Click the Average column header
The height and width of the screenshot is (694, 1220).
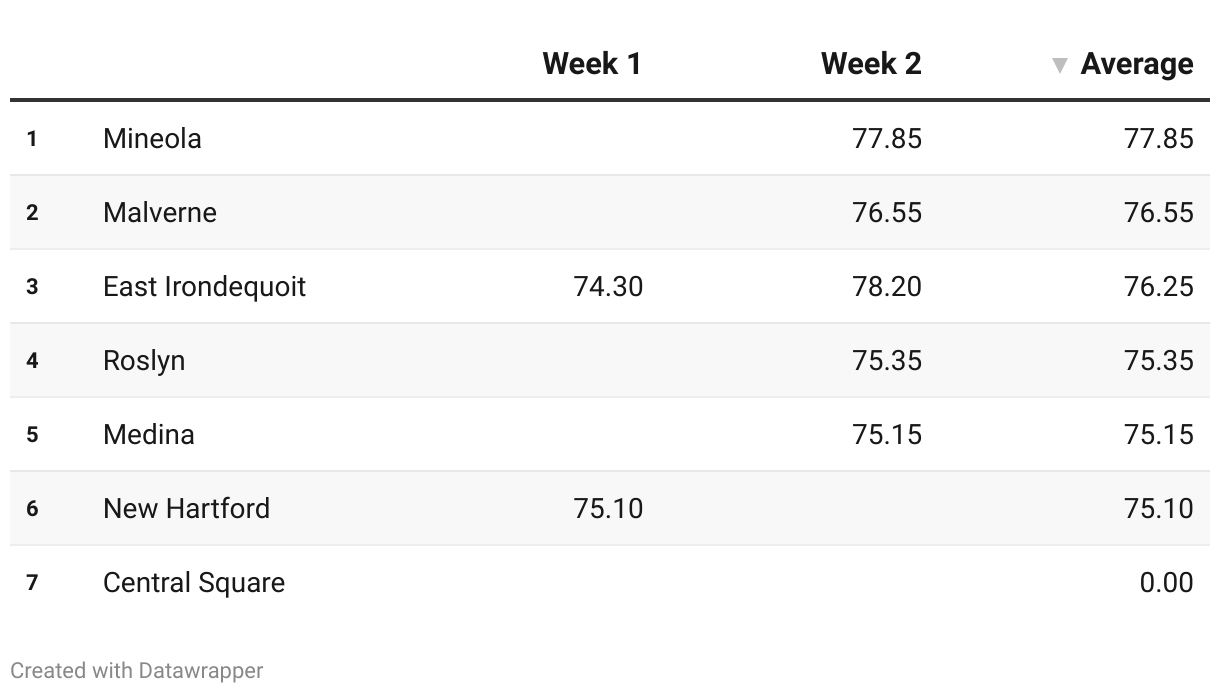coord(1136,64)
